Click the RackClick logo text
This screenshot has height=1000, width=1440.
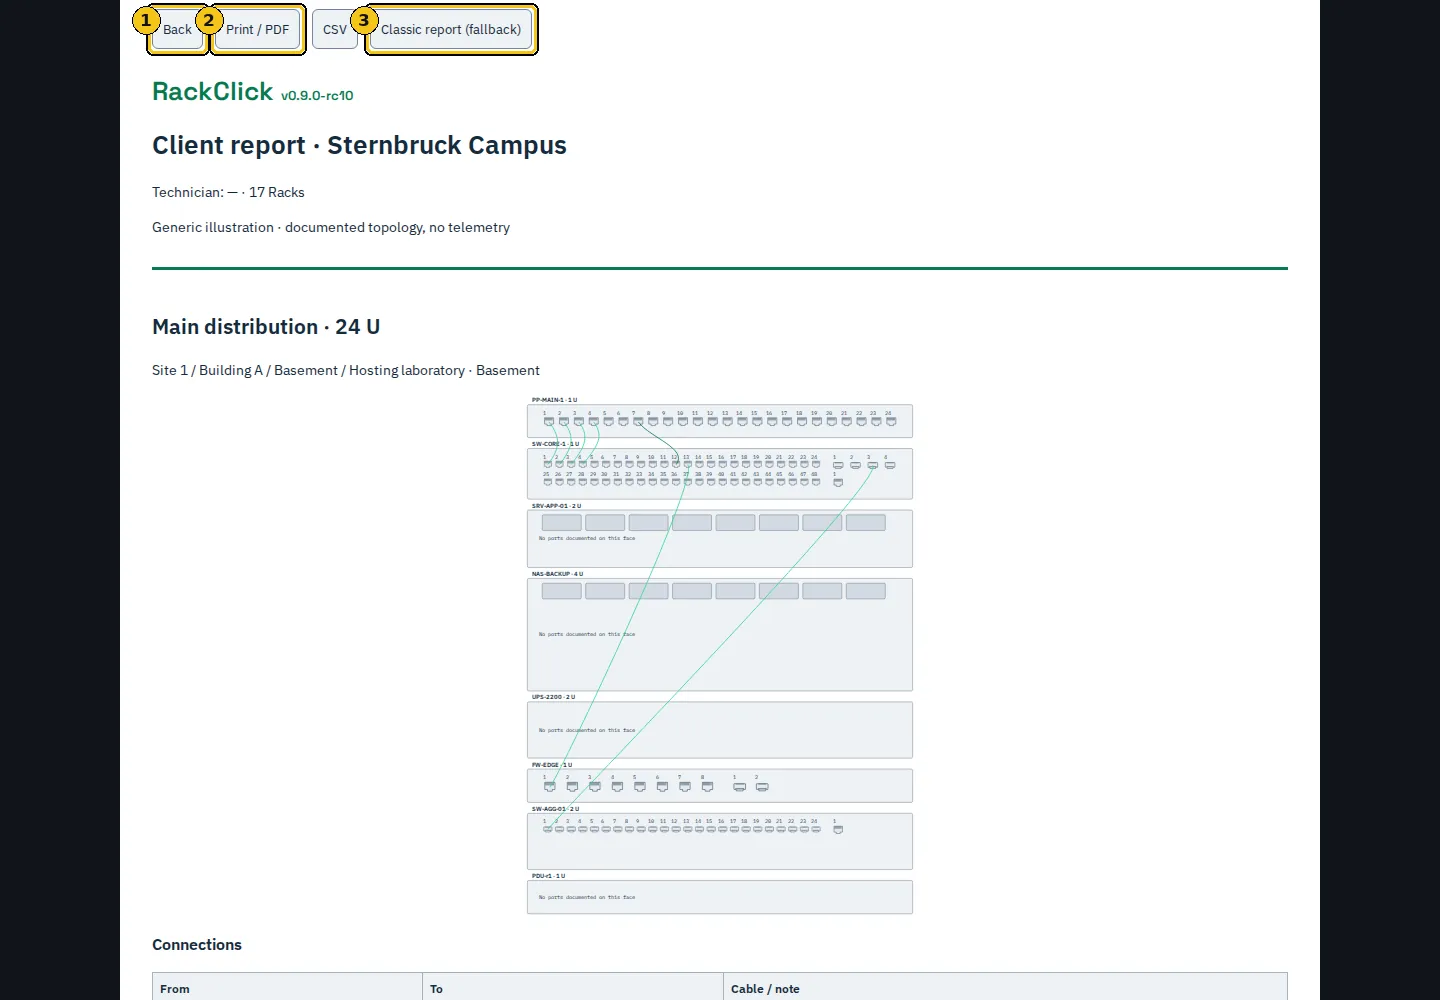(212, 91)
